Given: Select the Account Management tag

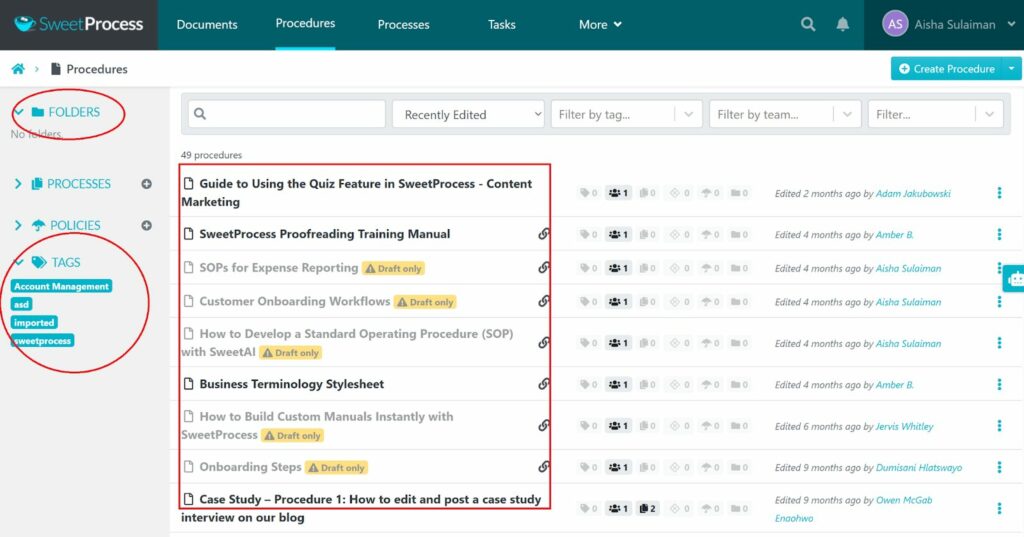Looking at the screenshot, I should coord(61,287).
